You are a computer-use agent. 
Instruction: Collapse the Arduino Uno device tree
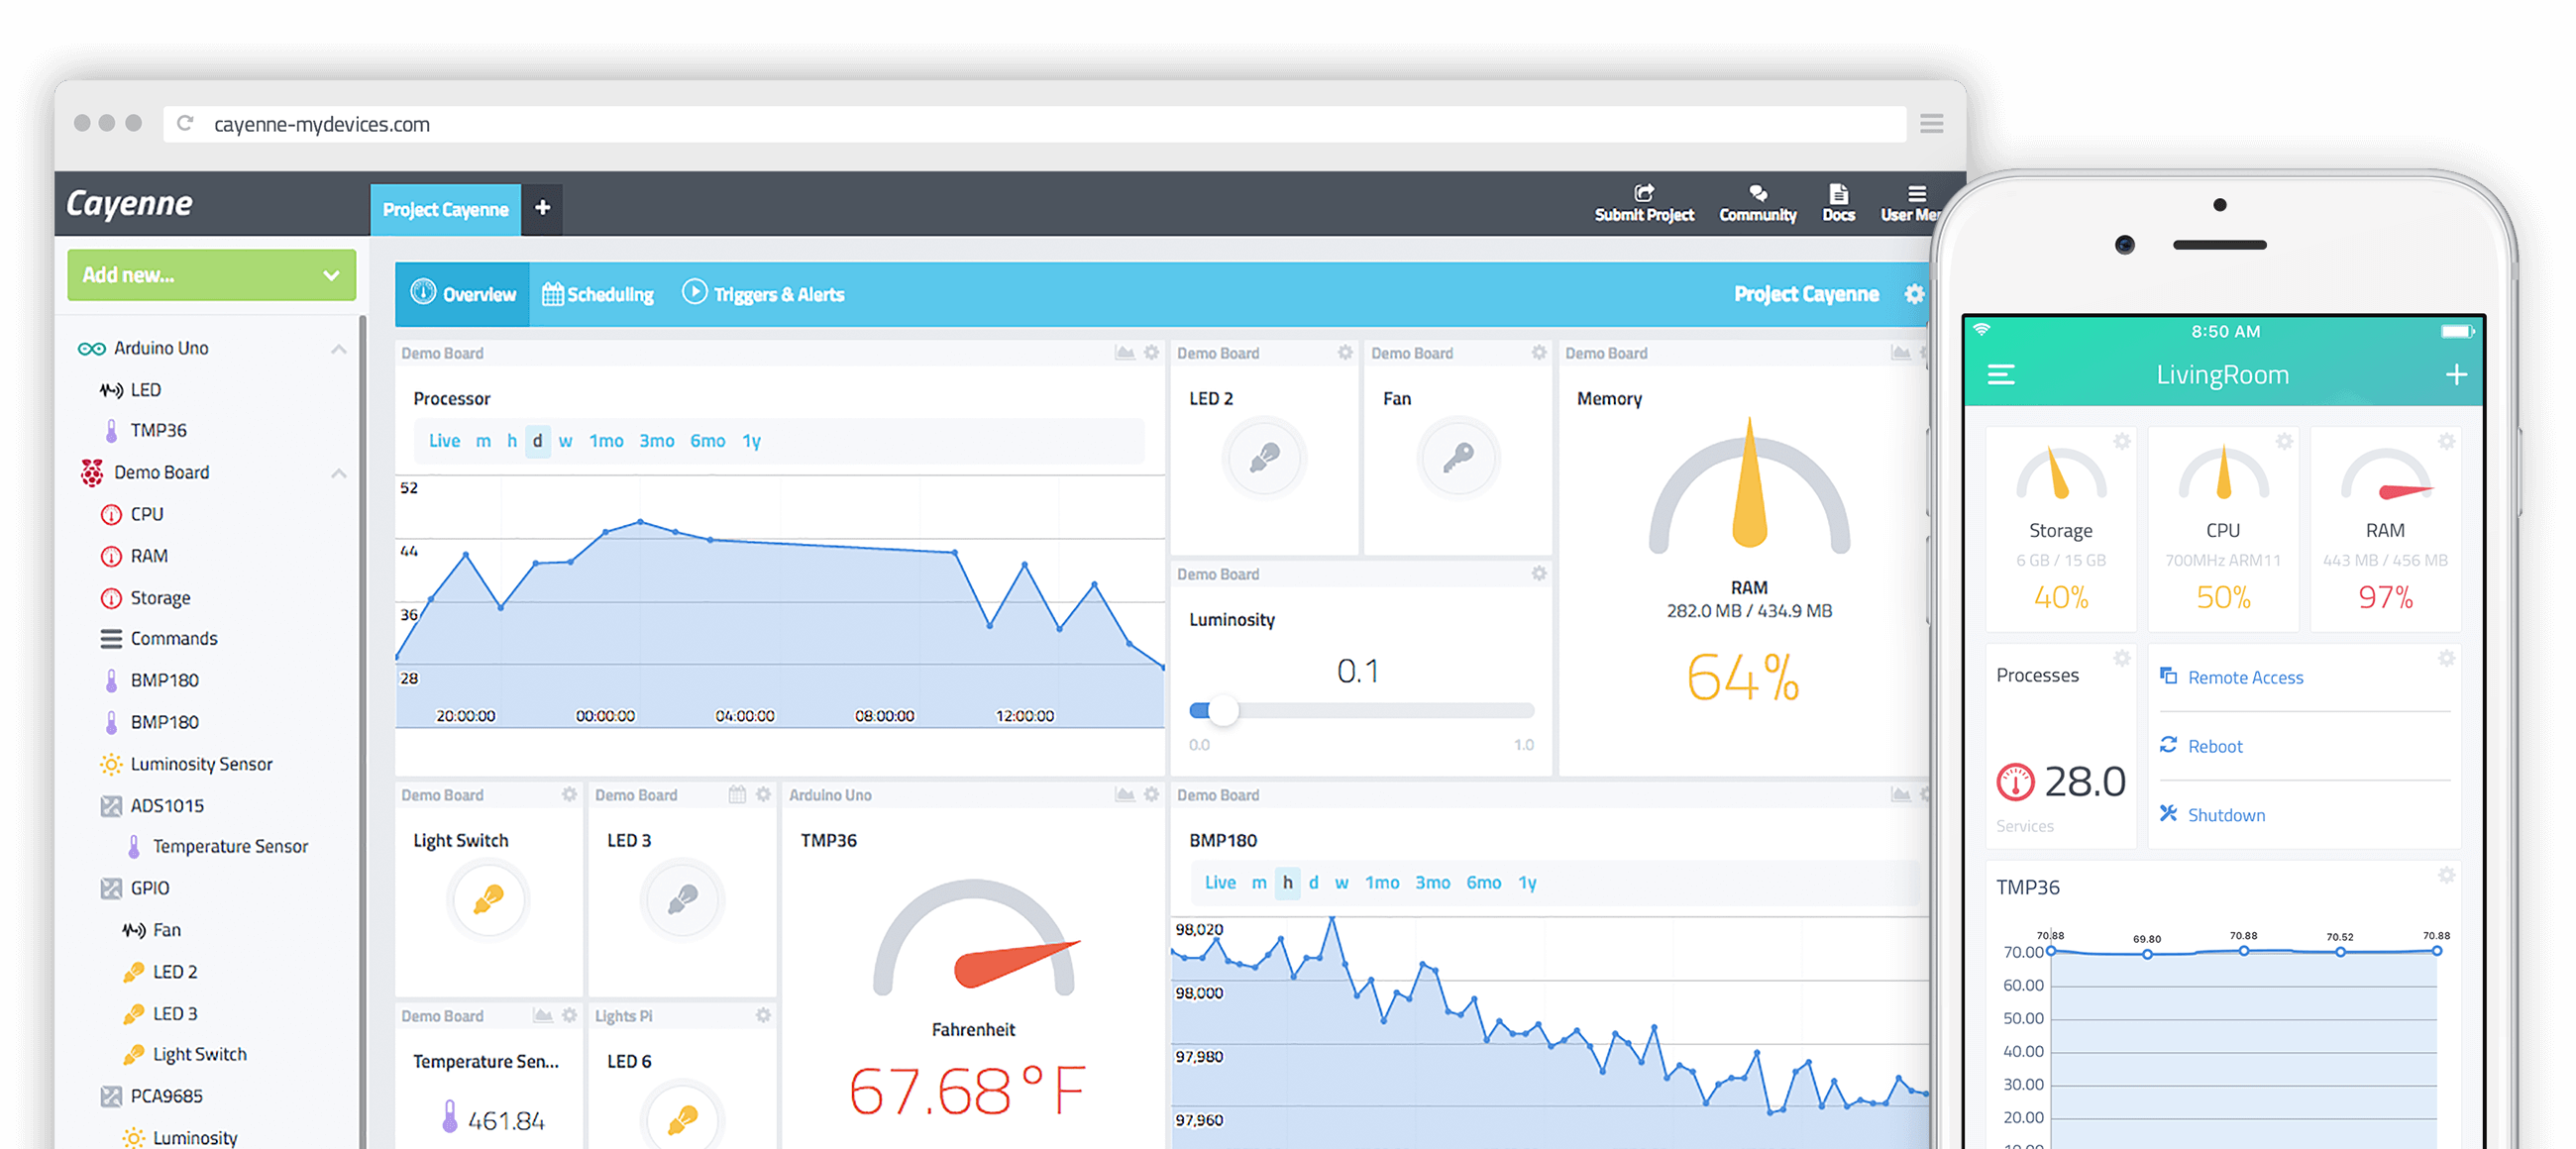tap(339, 349)
